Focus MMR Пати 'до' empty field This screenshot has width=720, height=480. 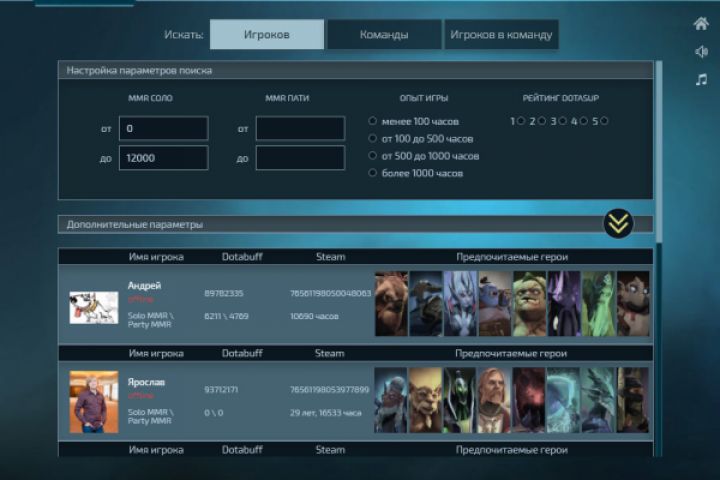[300, 158]
